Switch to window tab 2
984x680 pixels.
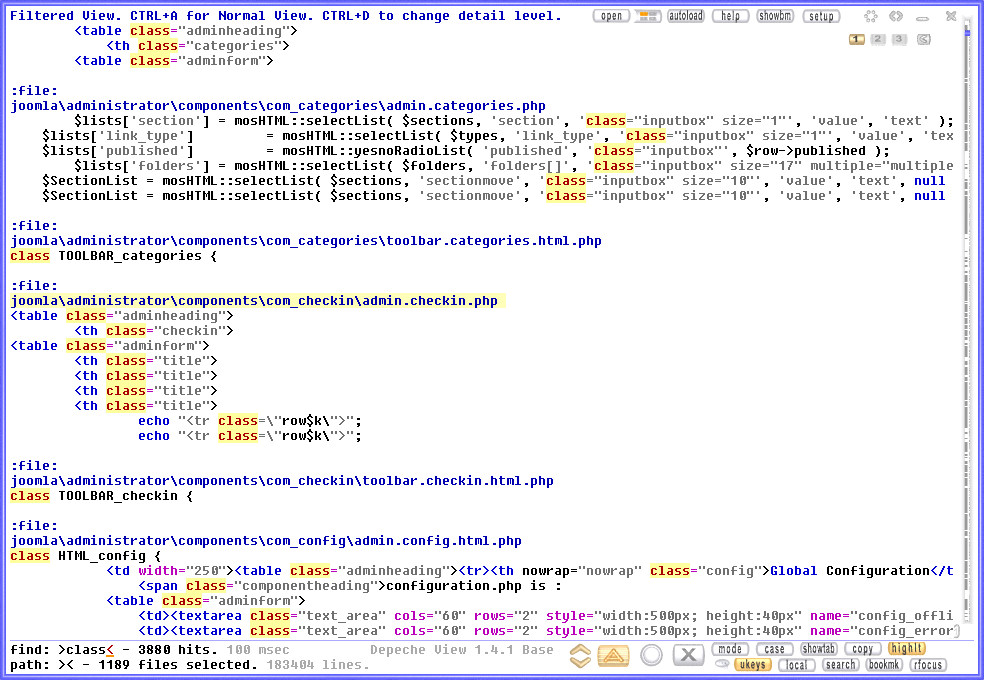click(877, 40)
